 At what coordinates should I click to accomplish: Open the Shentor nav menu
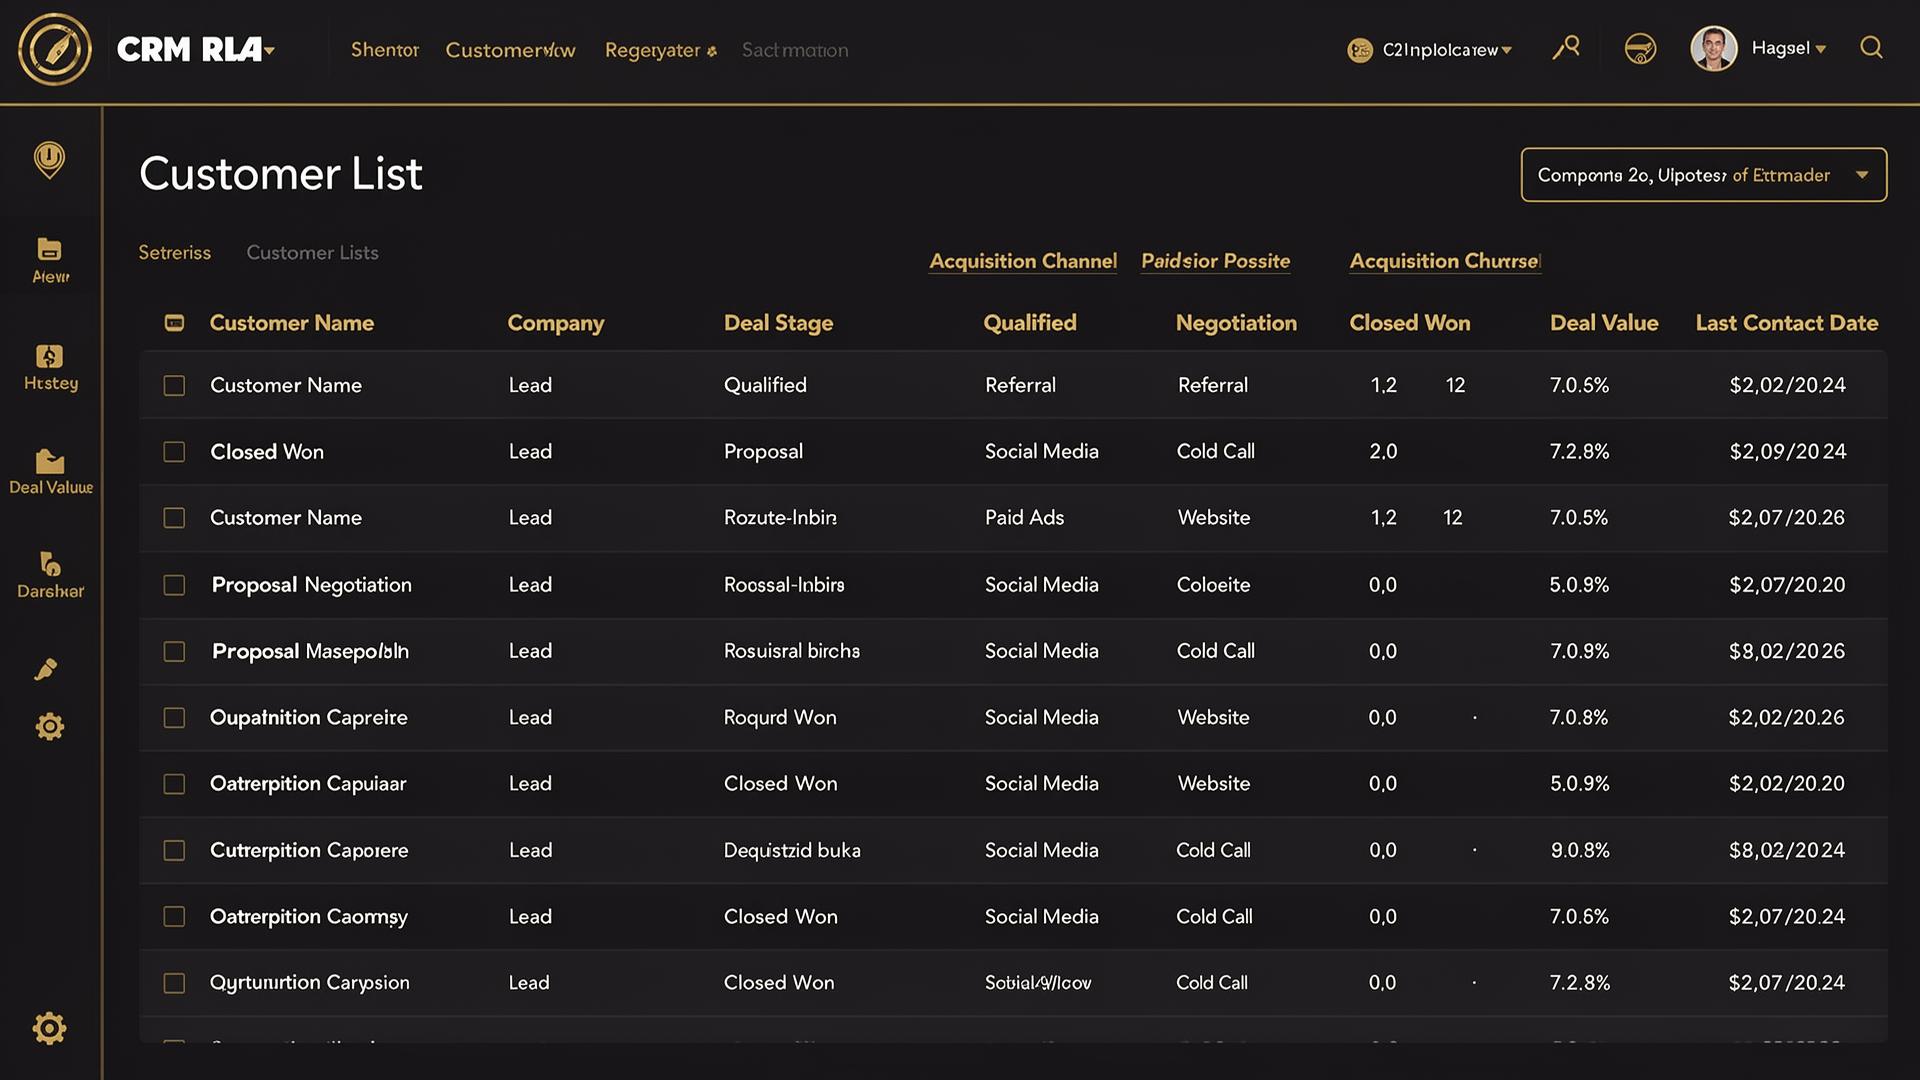tap(385, 50)
